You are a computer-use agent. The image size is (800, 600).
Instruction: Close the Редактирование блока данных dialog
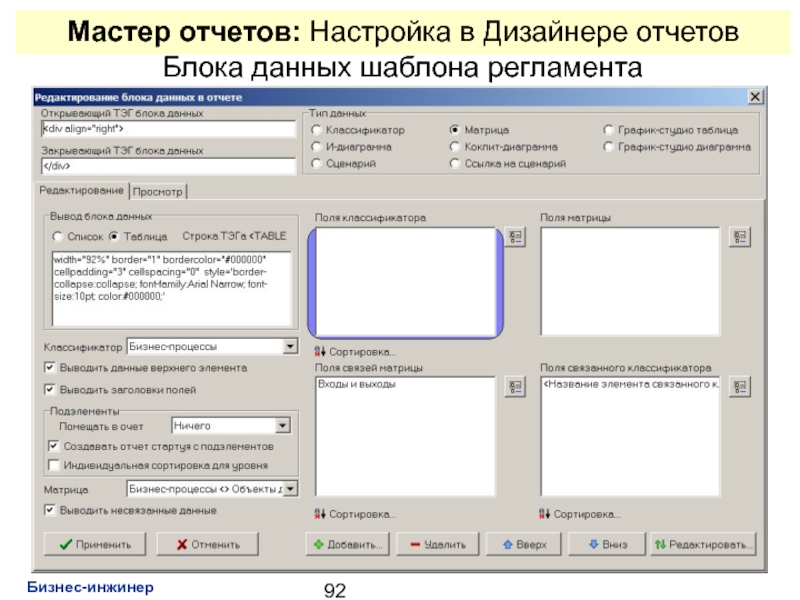(755, 96)
